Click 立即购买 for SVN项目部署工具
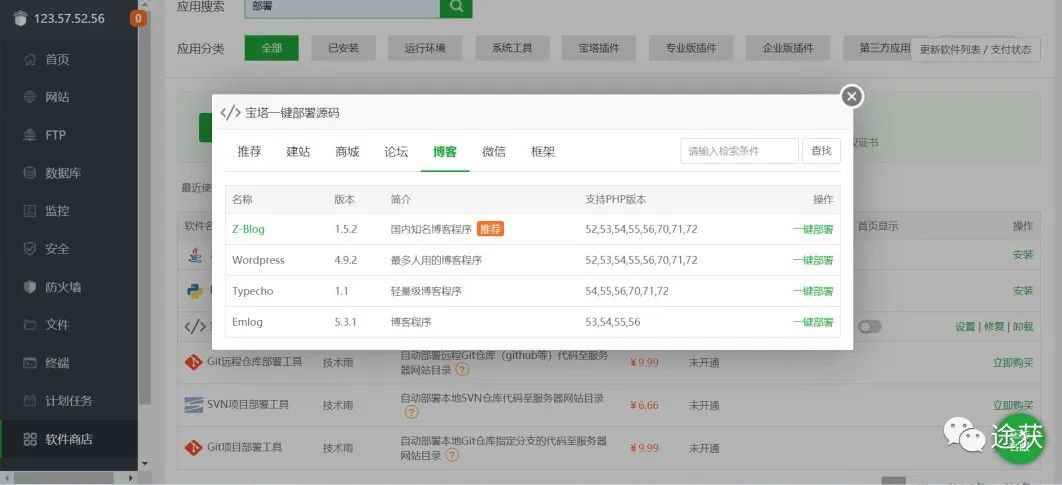The width and height of the screenshot is (1062, 485). [1013, 405]
